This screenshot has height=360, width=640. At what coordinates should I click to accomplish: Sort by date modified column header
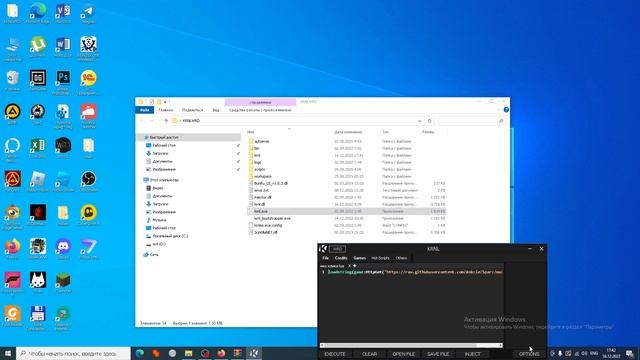tap(348, 132)
